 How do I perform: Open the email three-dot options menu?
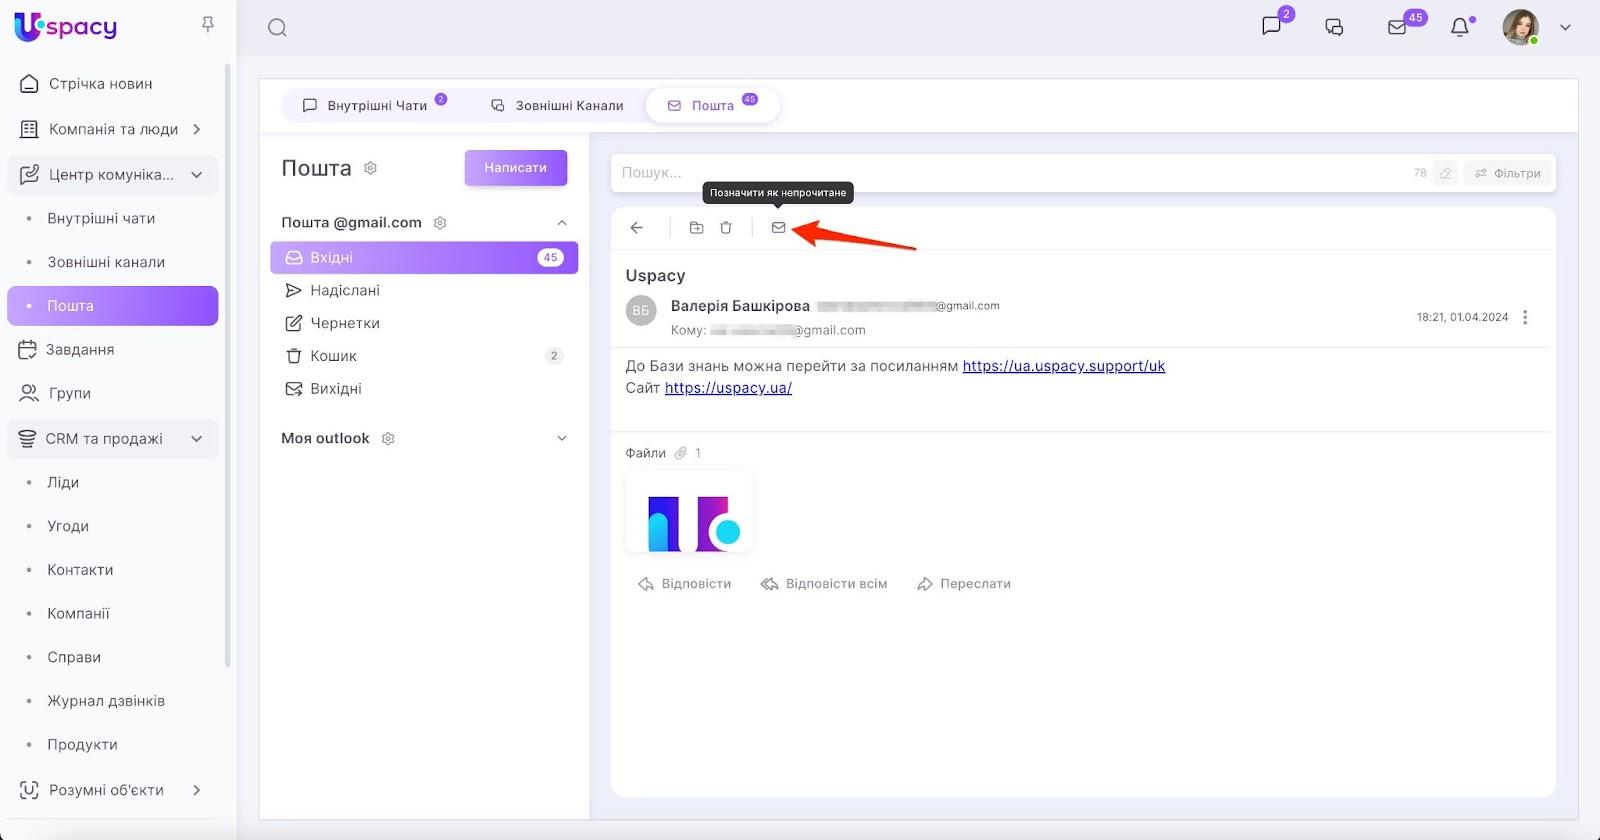(x=1525, y=318)
